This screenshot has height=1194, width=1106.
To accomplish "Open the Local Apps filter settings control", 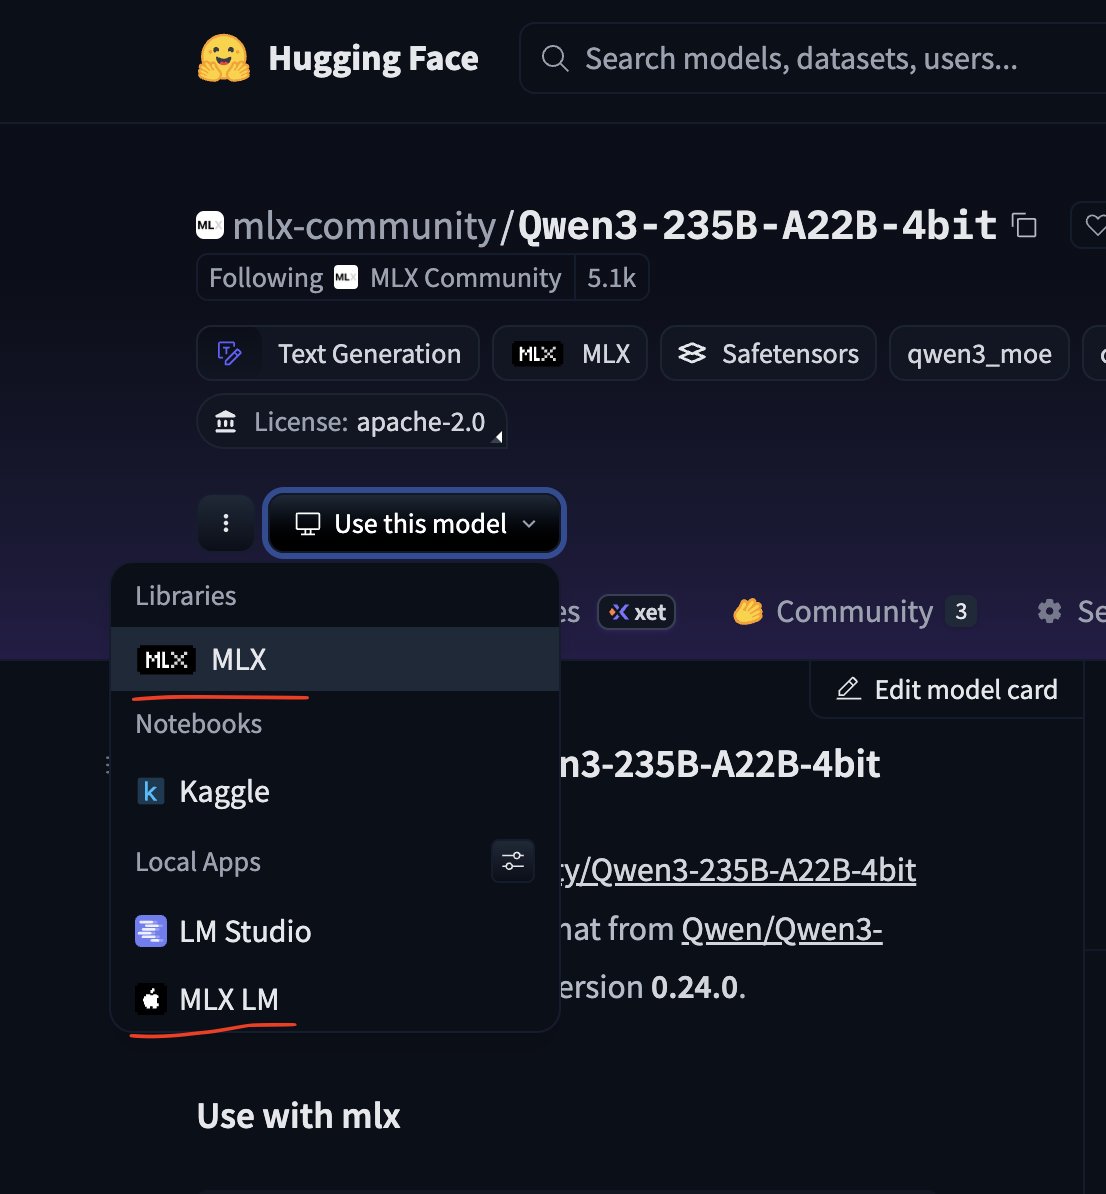I will tap(513, 861).
